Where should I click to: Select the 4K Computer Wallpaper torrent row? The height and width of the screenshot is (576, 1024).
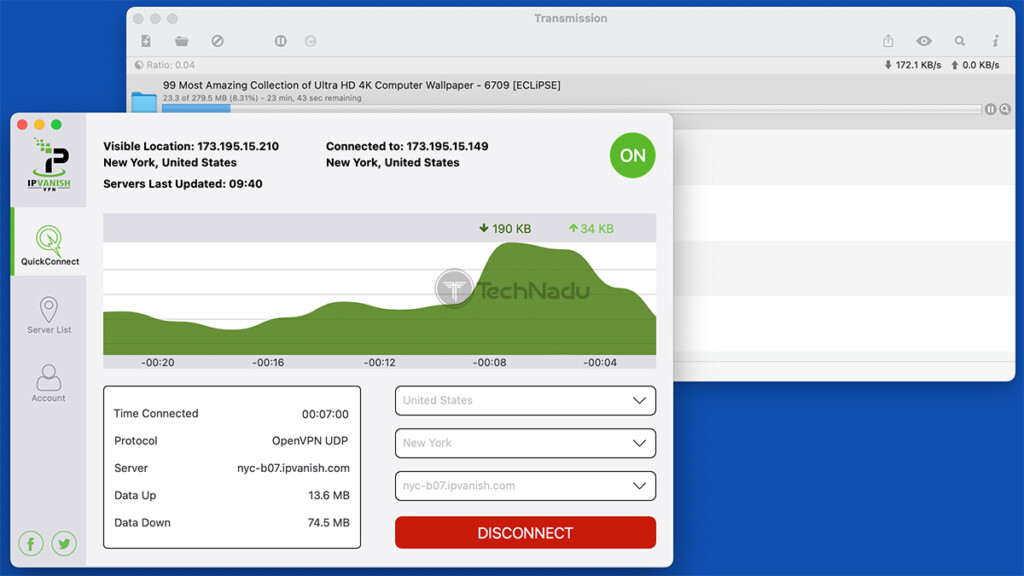pos(571,101)
